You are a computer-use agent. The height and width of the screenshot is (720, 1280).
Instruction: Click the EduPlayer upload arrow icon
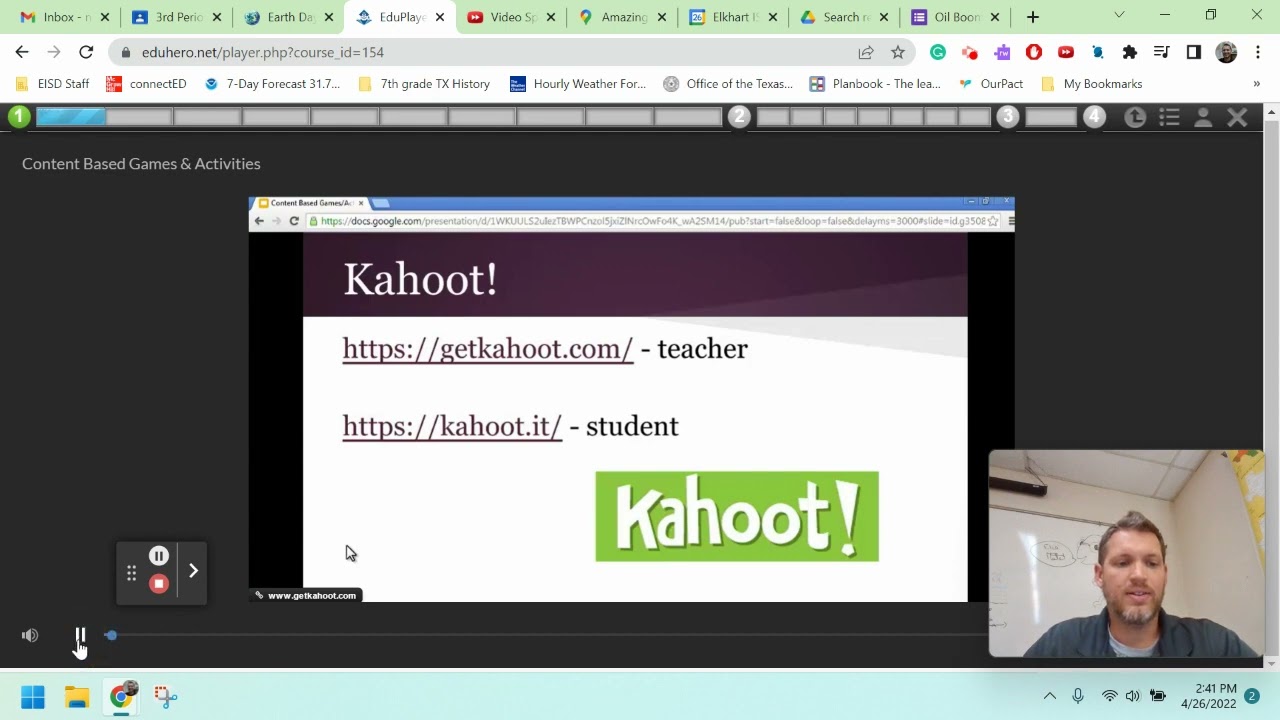(x=1135, y=118)
